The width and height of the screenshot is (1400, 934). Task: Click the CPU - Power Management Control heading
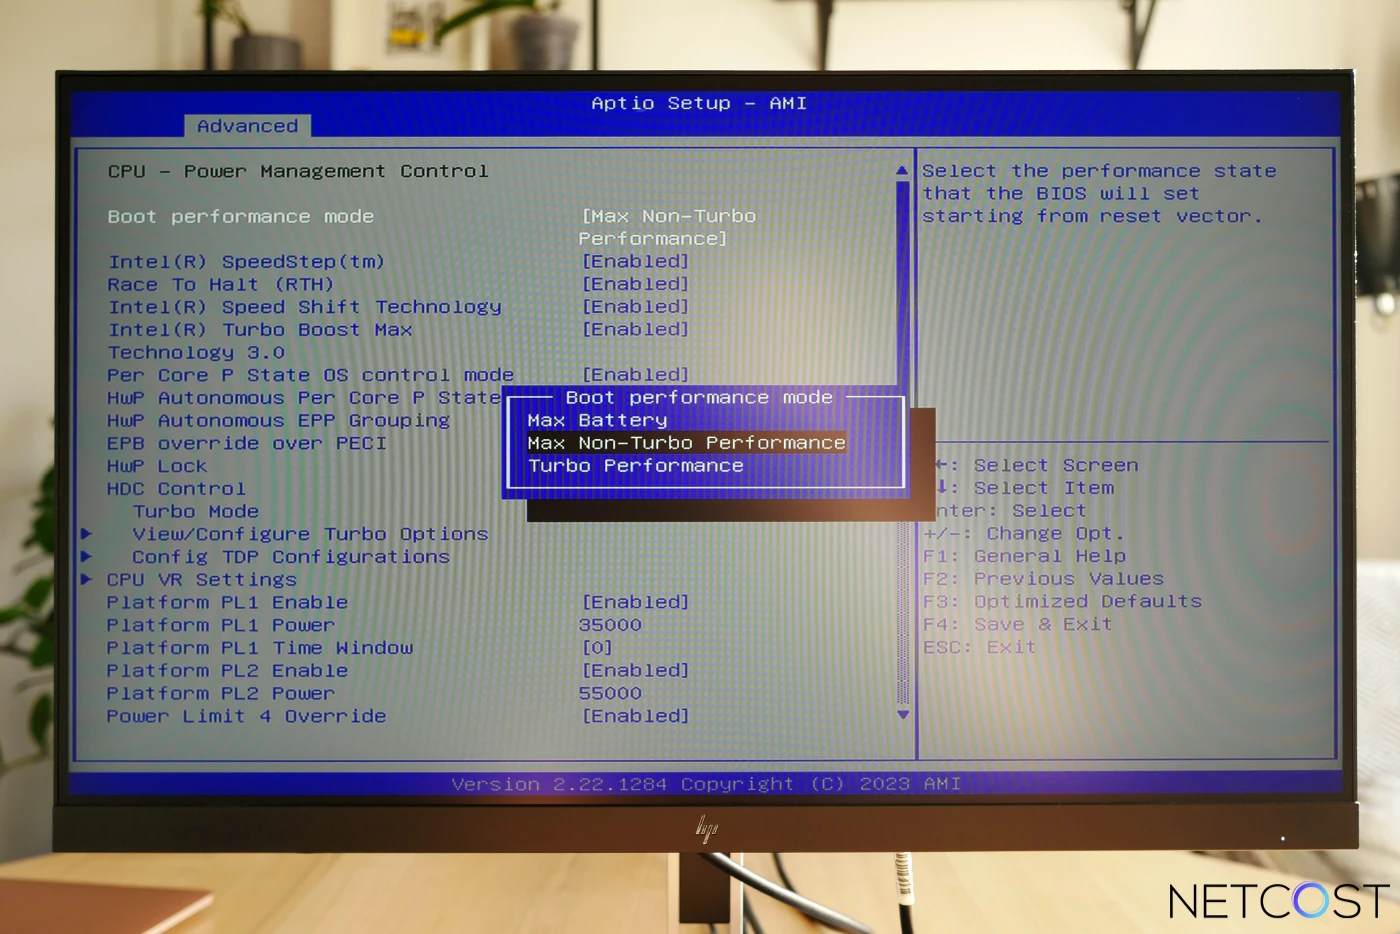(298, 172)
